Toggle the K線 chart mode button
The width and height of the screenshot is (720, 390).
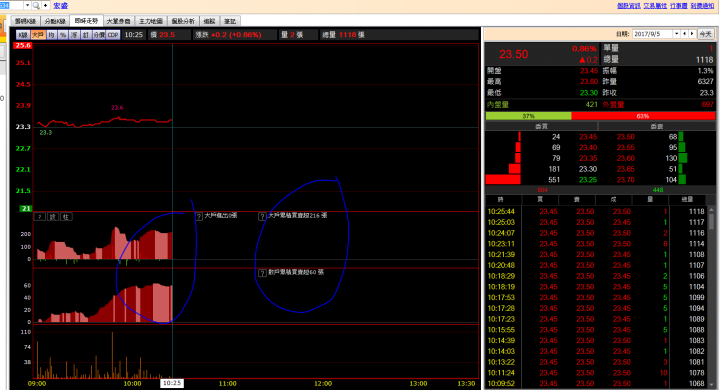point(23,35)
